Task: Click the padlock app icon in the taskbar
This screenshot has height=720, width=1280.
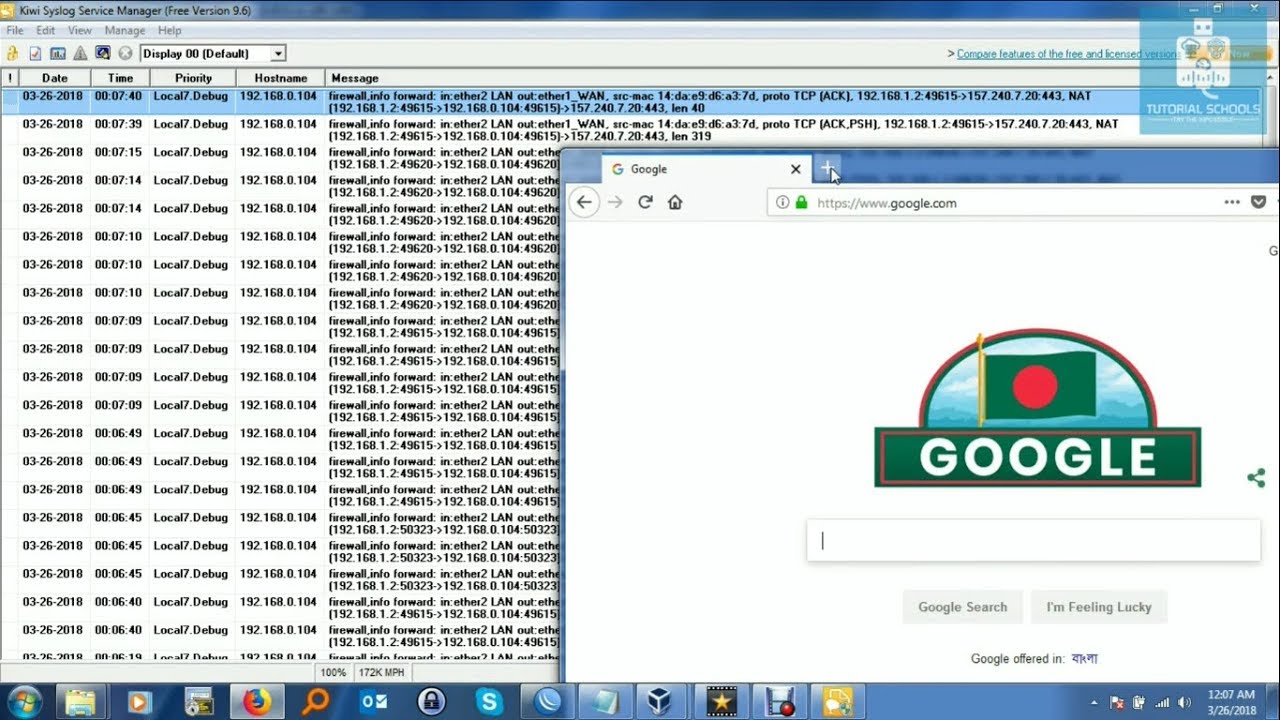Action: point(432,702)
